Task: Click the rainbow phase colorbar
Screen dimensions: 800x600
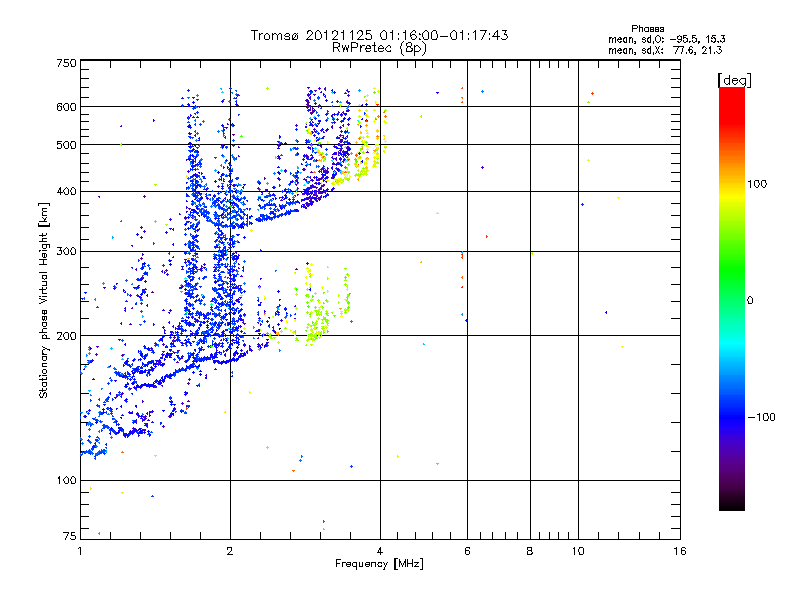Action: 732,298
